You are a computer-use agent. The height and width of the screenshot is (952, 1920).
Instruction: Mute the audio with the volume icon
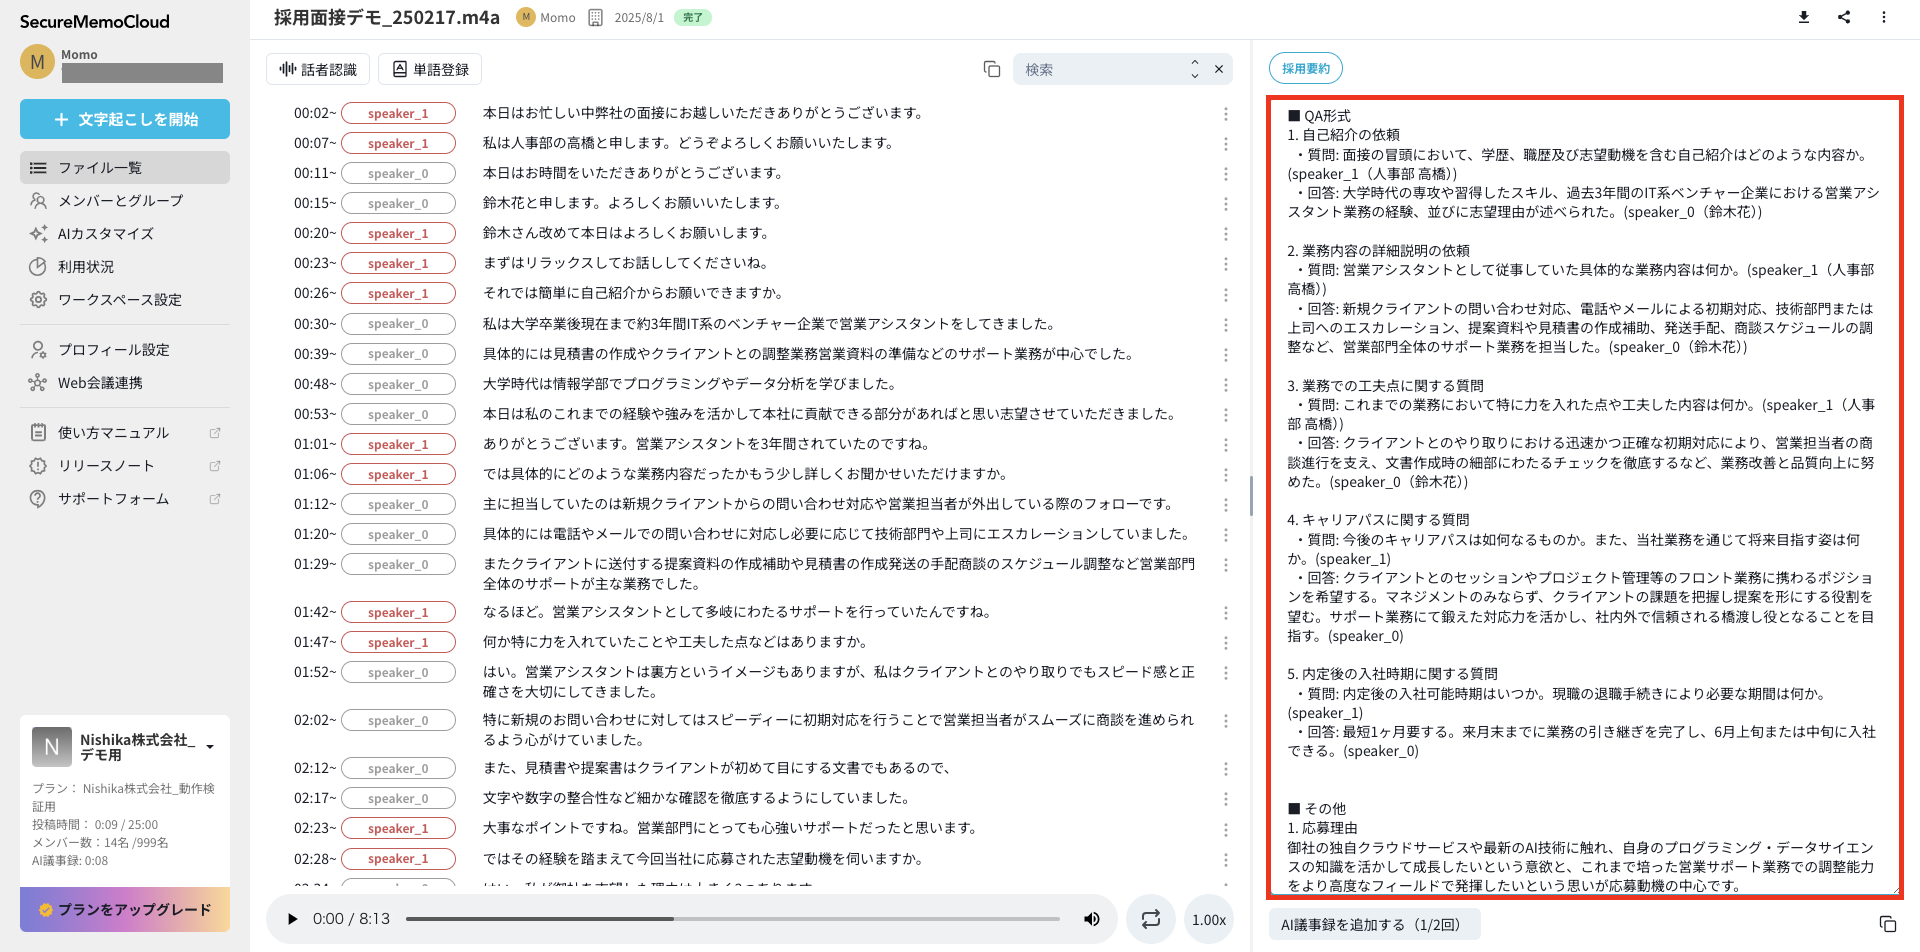coord(1091,918)
